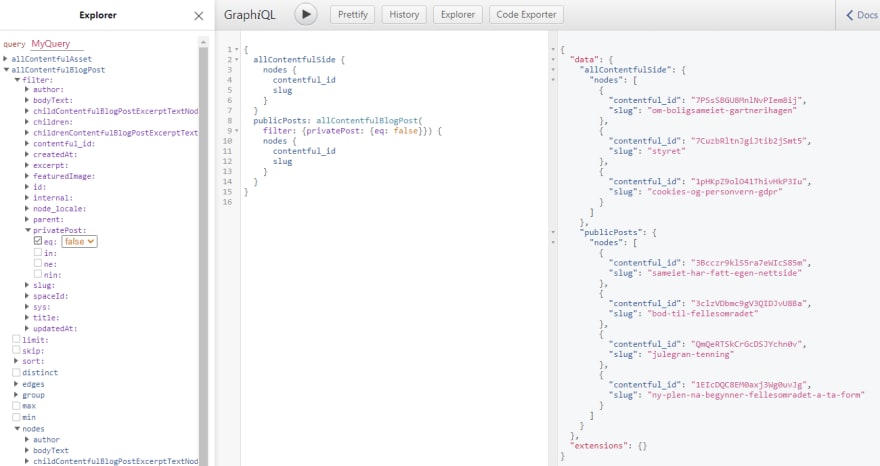Run the query with the play button
880x466 pixels.
pyautogui.click(x=306, y=15)
